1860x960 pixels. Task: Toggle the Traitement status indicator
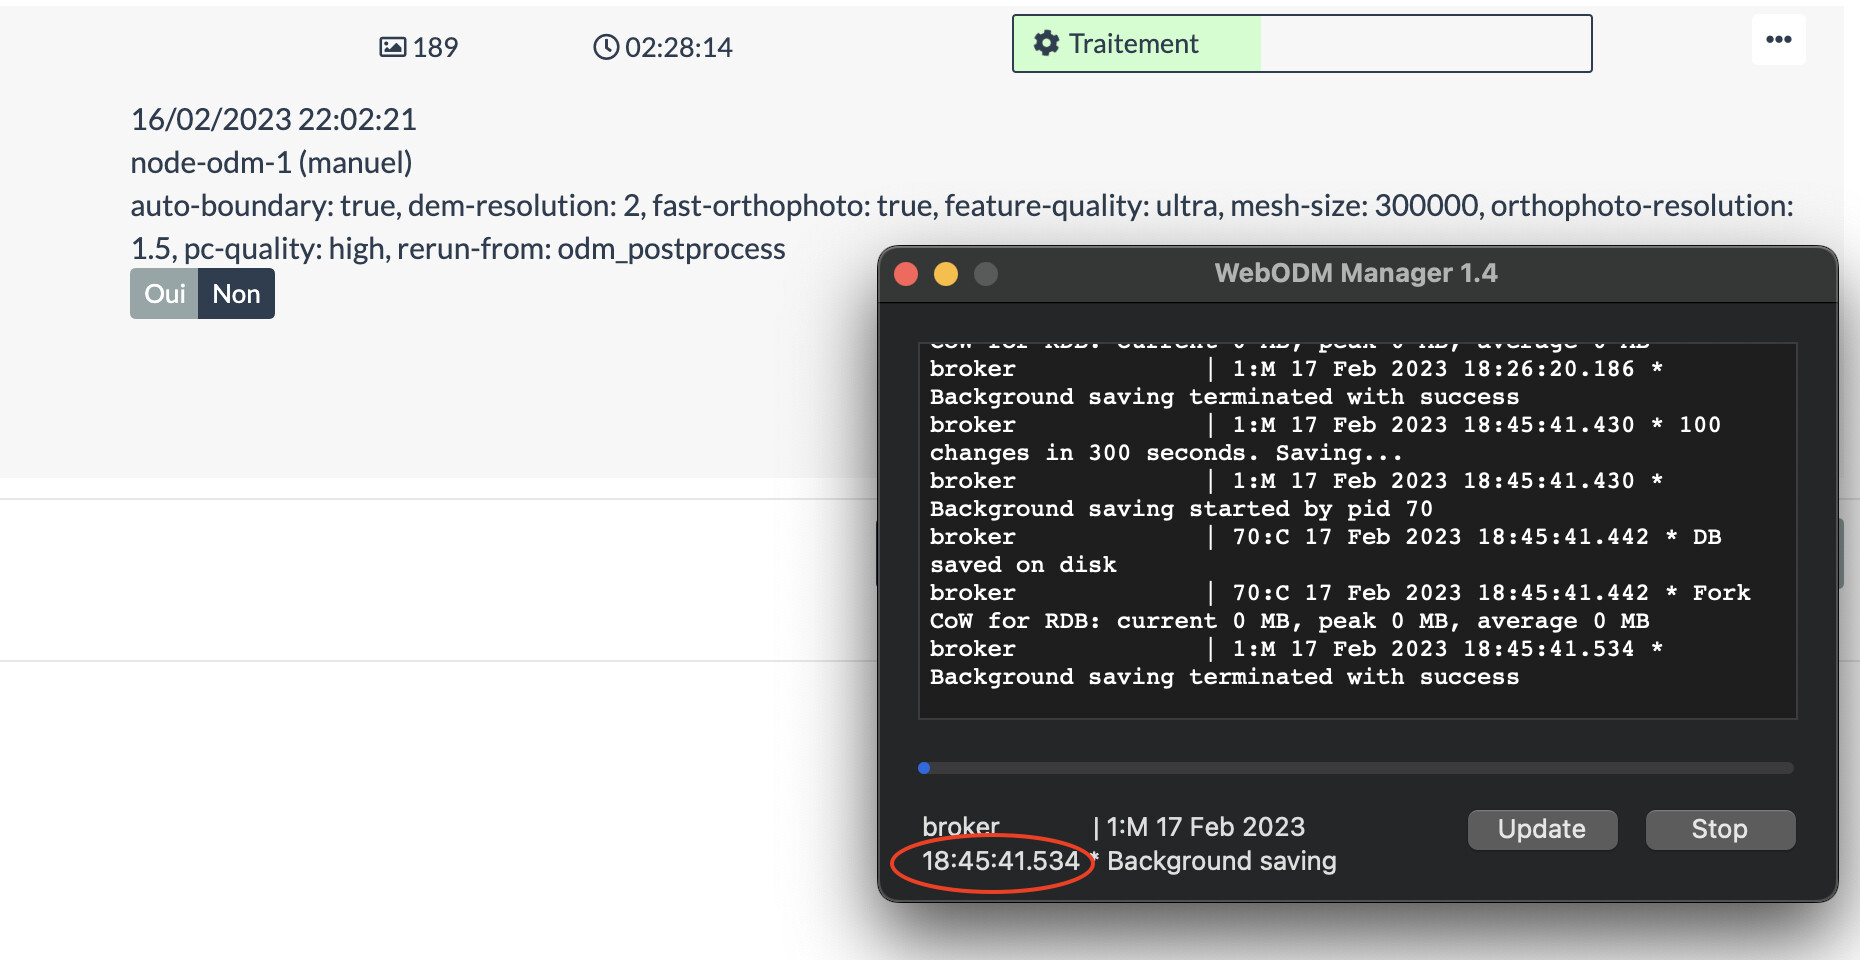tap(1132, 43)
